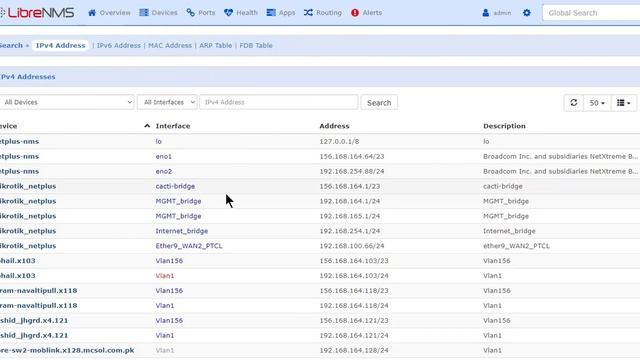This screenshot has height=360, width=640.
Task: Open the All Devices dropdown
Action: 67,102
